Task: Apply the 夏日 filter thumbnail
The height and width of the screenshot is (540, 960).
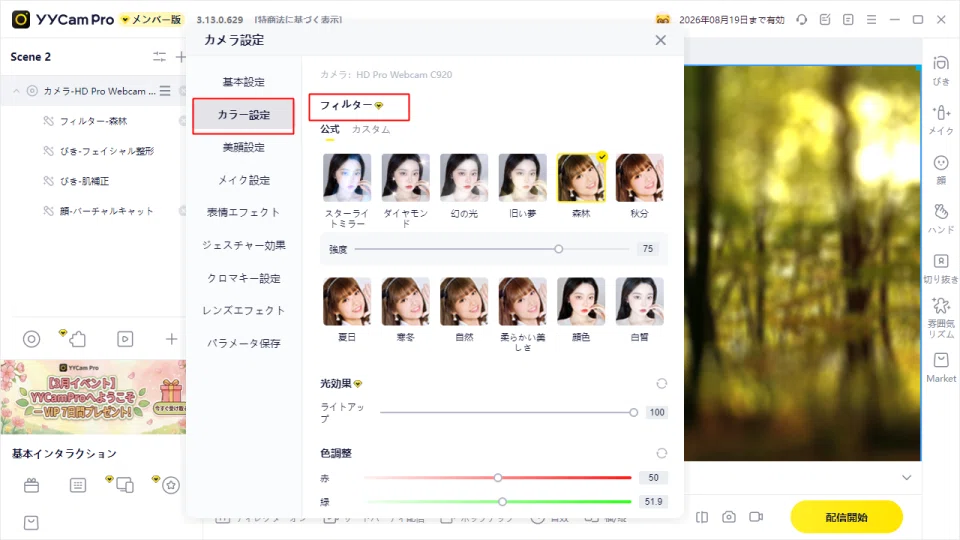Action: tap(347, 301)
